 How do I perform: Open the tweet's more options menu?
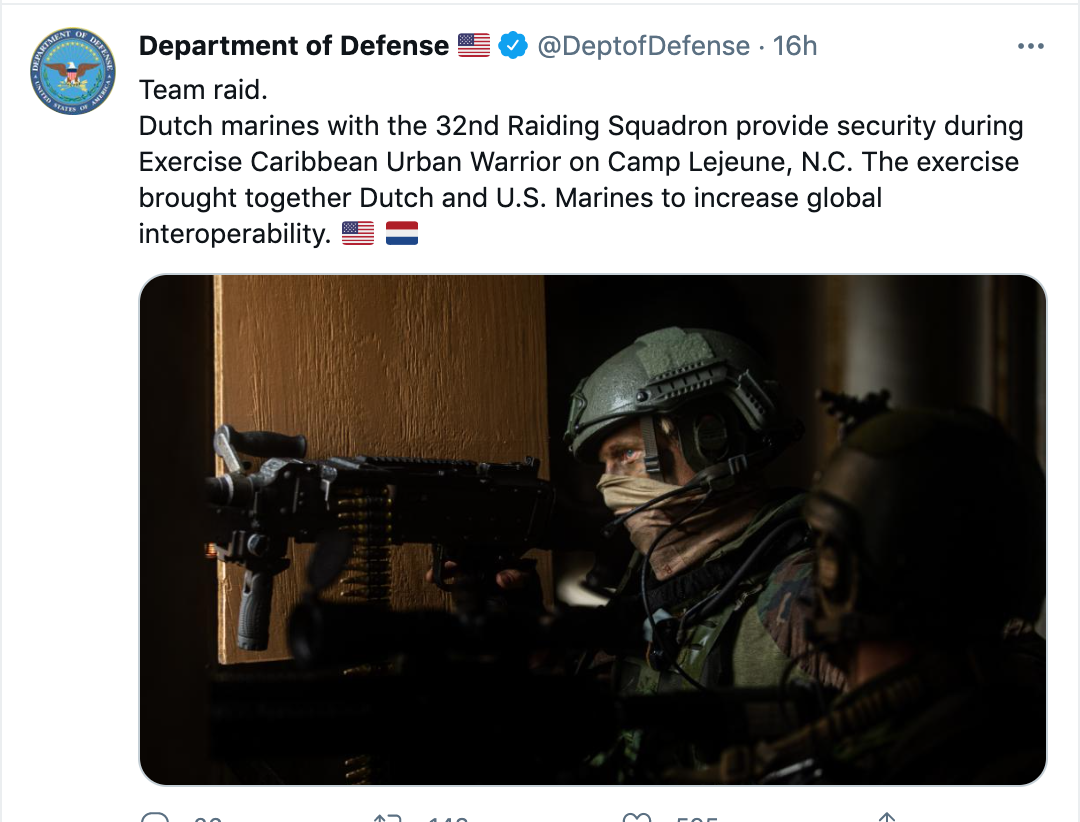tap(1030, 46)
